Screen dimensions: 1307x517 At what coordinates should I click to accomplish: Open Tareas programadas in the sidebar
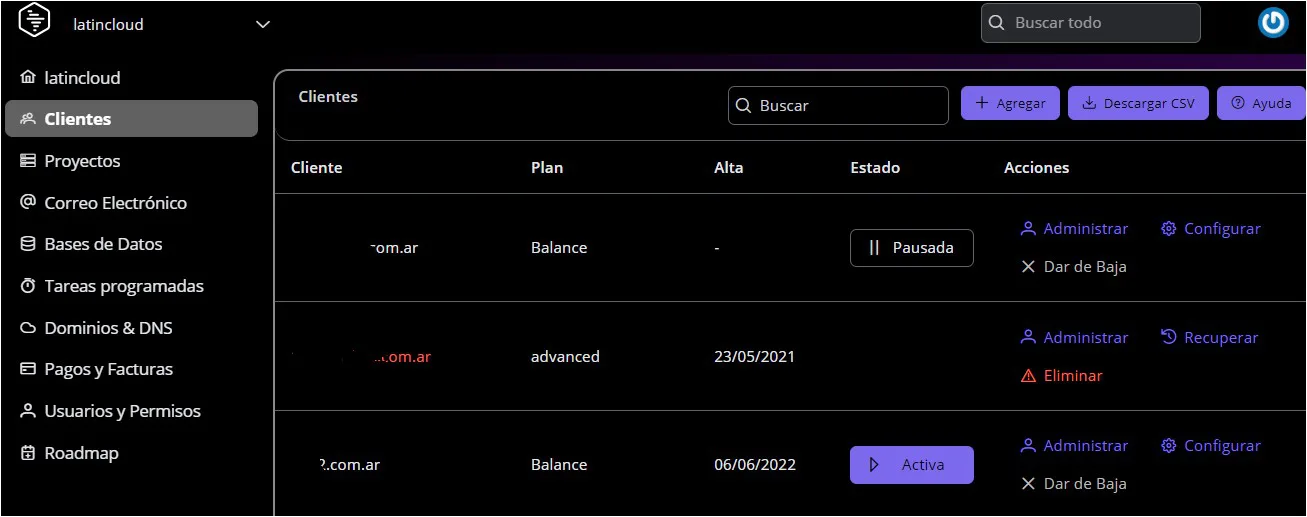[x=123, y=286]
